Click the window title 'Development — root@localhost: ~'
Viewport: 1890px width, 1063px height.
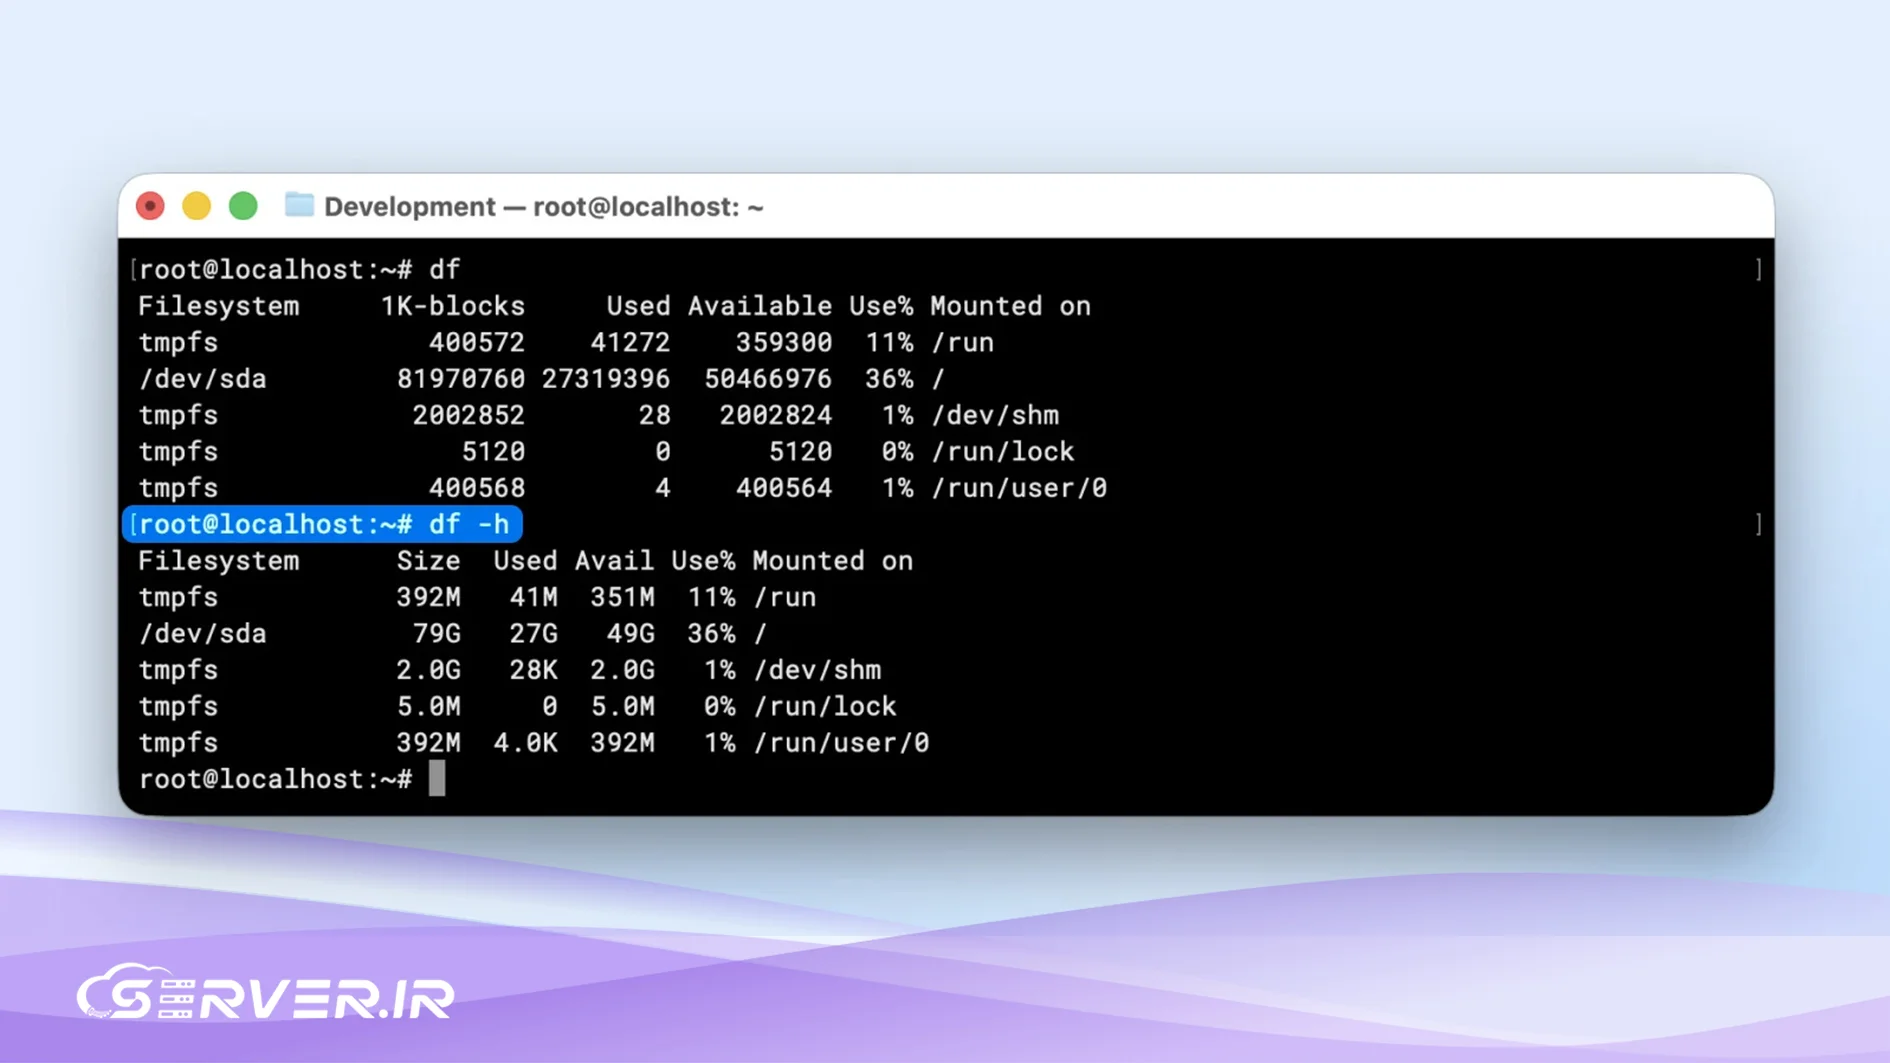[544, 207]
